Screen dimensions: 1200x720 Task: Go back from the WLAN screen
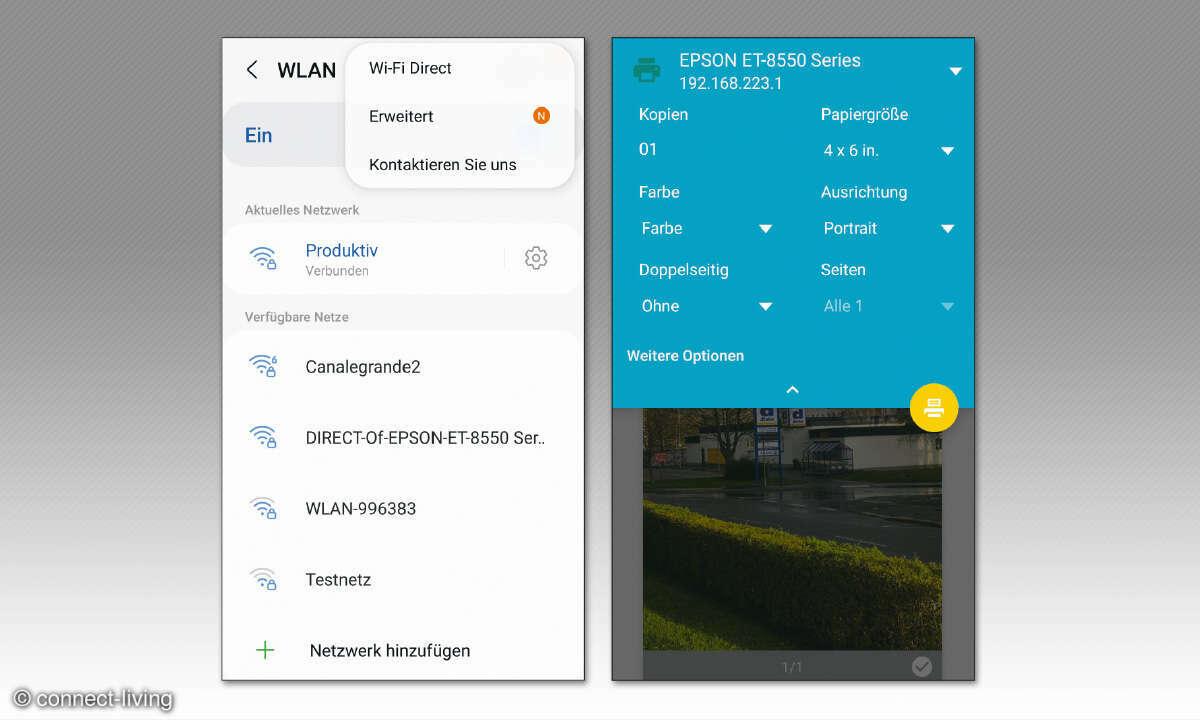tap(252, 70)
